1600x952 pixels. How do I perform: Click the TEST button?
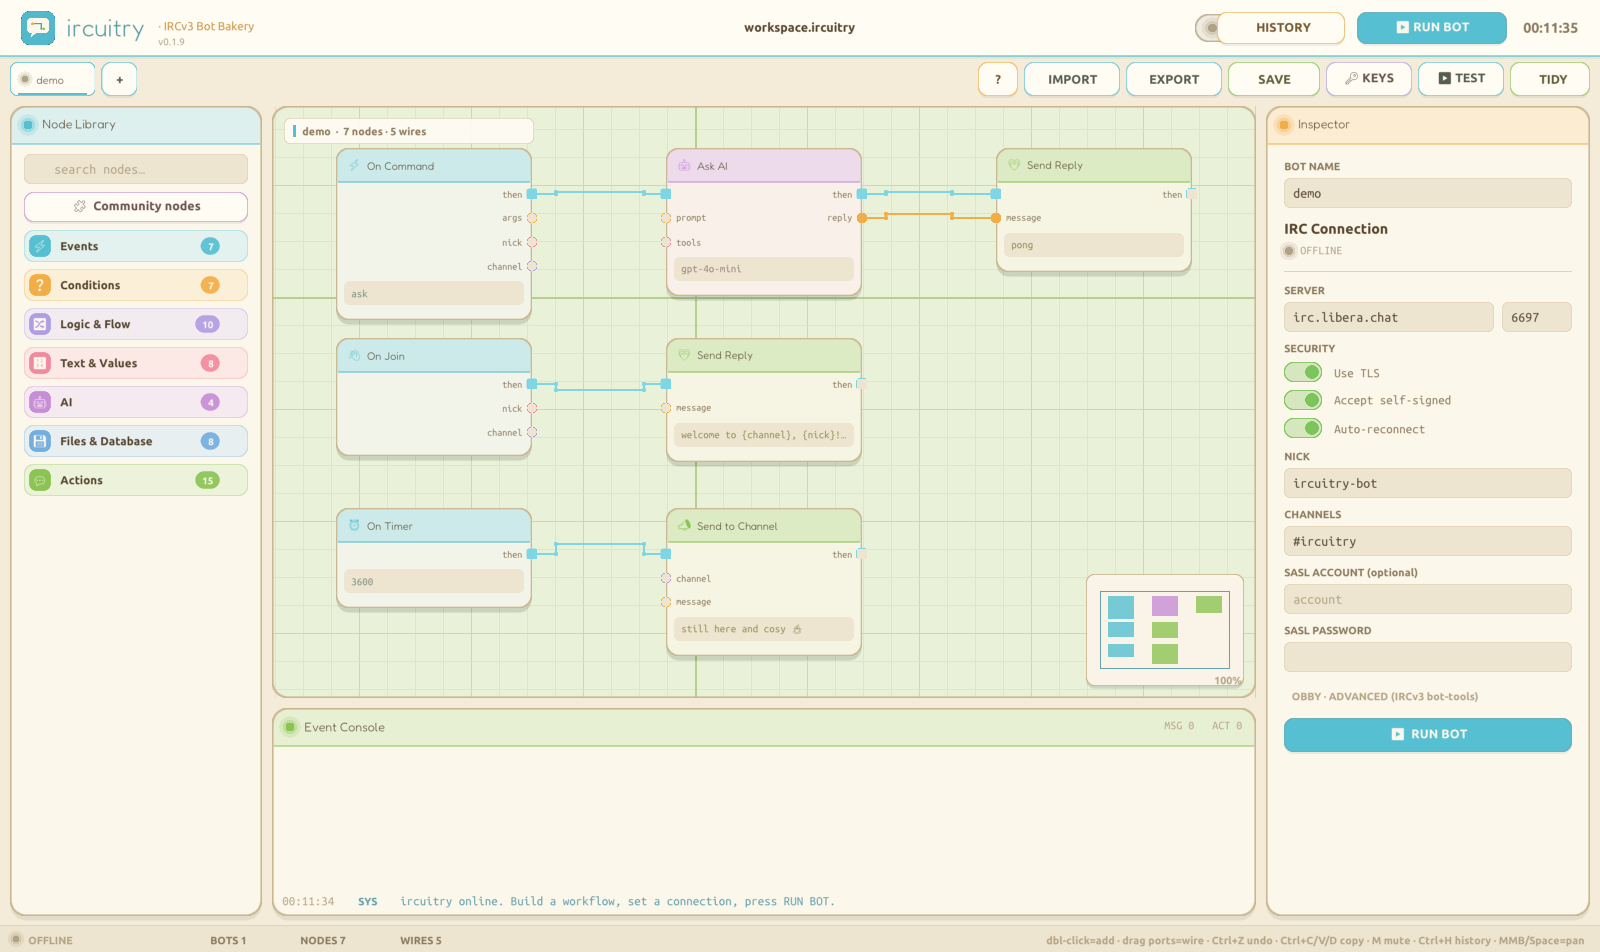pyautogui.click(x=1461, y=78)
